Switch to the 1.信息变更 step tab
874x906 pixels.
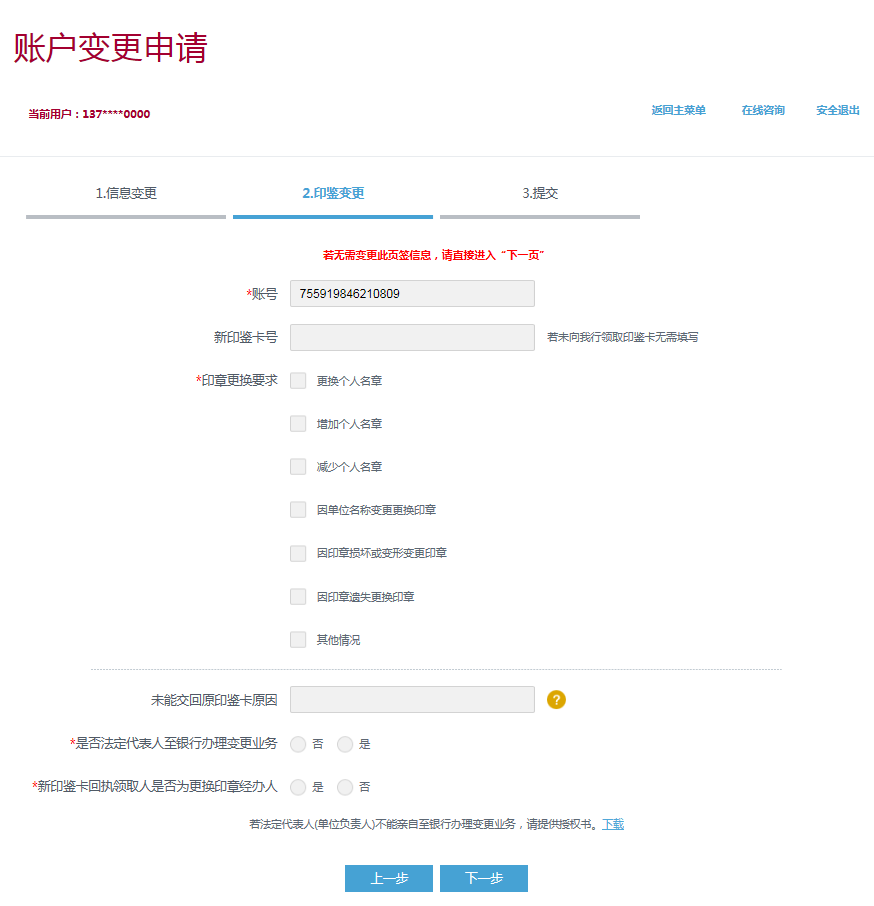point(126,194)
